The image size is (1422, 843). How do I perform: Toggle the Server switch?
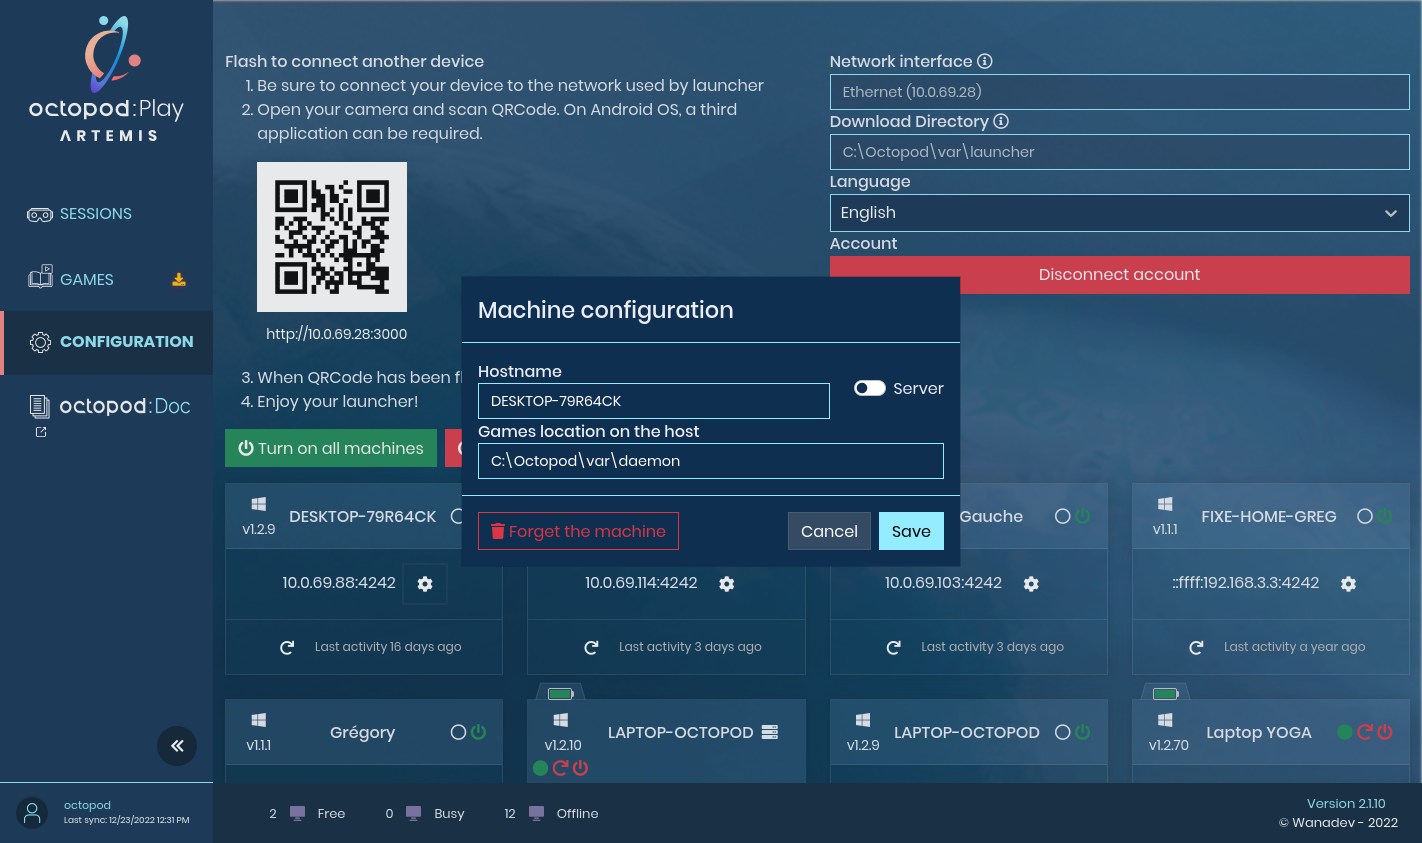[x=870, y=388]
